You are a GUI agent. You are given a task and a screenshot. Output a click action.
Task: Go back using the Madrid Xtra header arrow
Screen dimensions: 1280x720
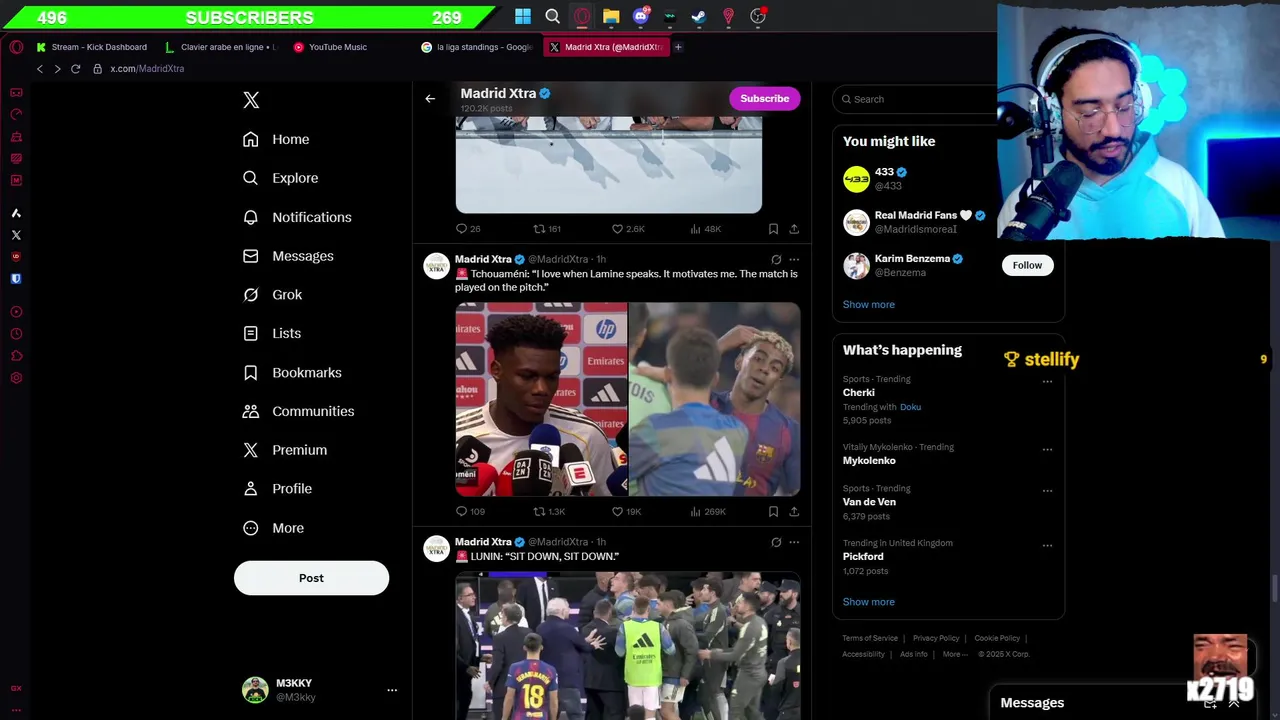tap(430, 98)
